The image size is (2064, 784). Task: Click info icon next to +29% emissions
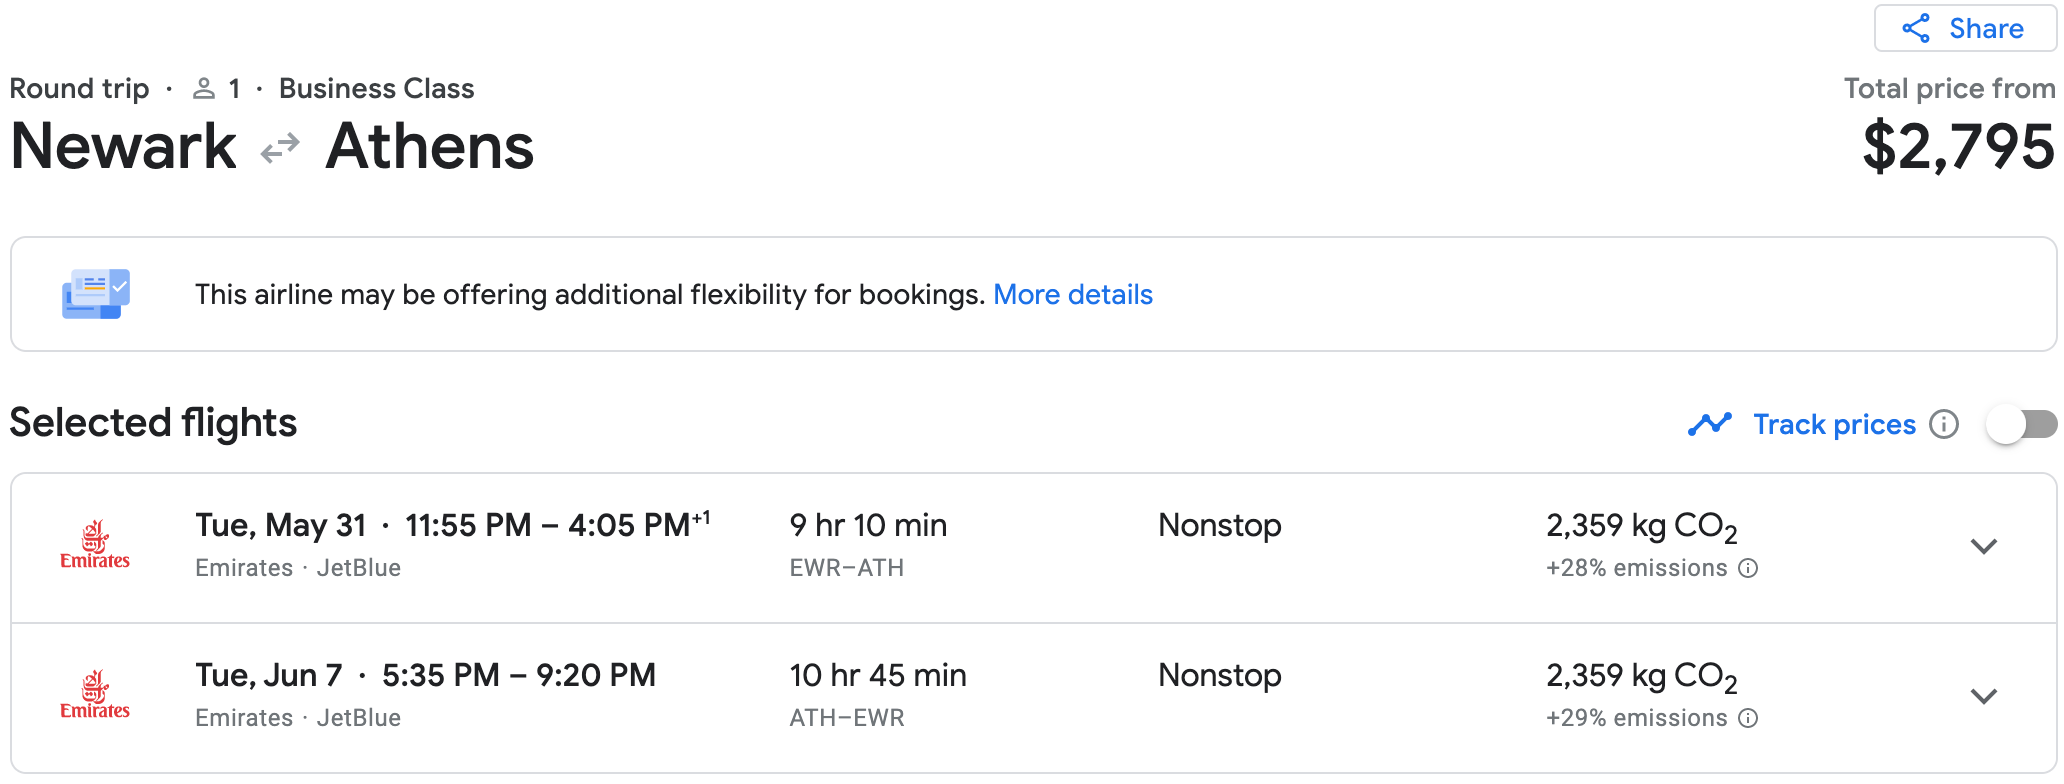1748,718
